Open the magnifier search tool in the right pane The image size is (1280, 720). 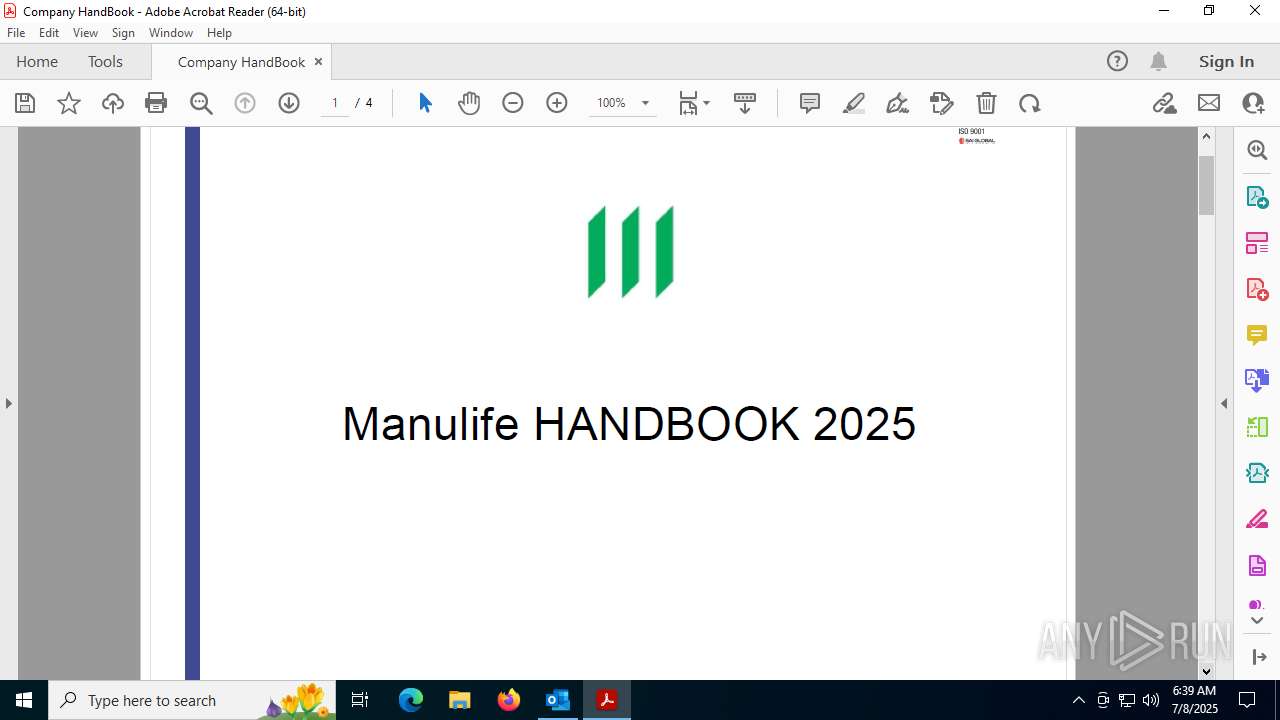[1257, 150]
